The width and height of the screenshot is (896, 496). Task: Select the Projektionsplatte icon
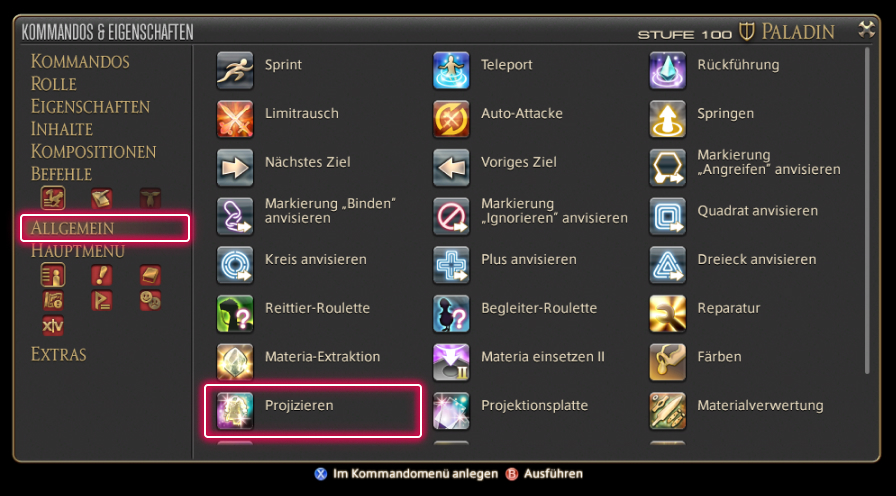click(x=451, y=411)
